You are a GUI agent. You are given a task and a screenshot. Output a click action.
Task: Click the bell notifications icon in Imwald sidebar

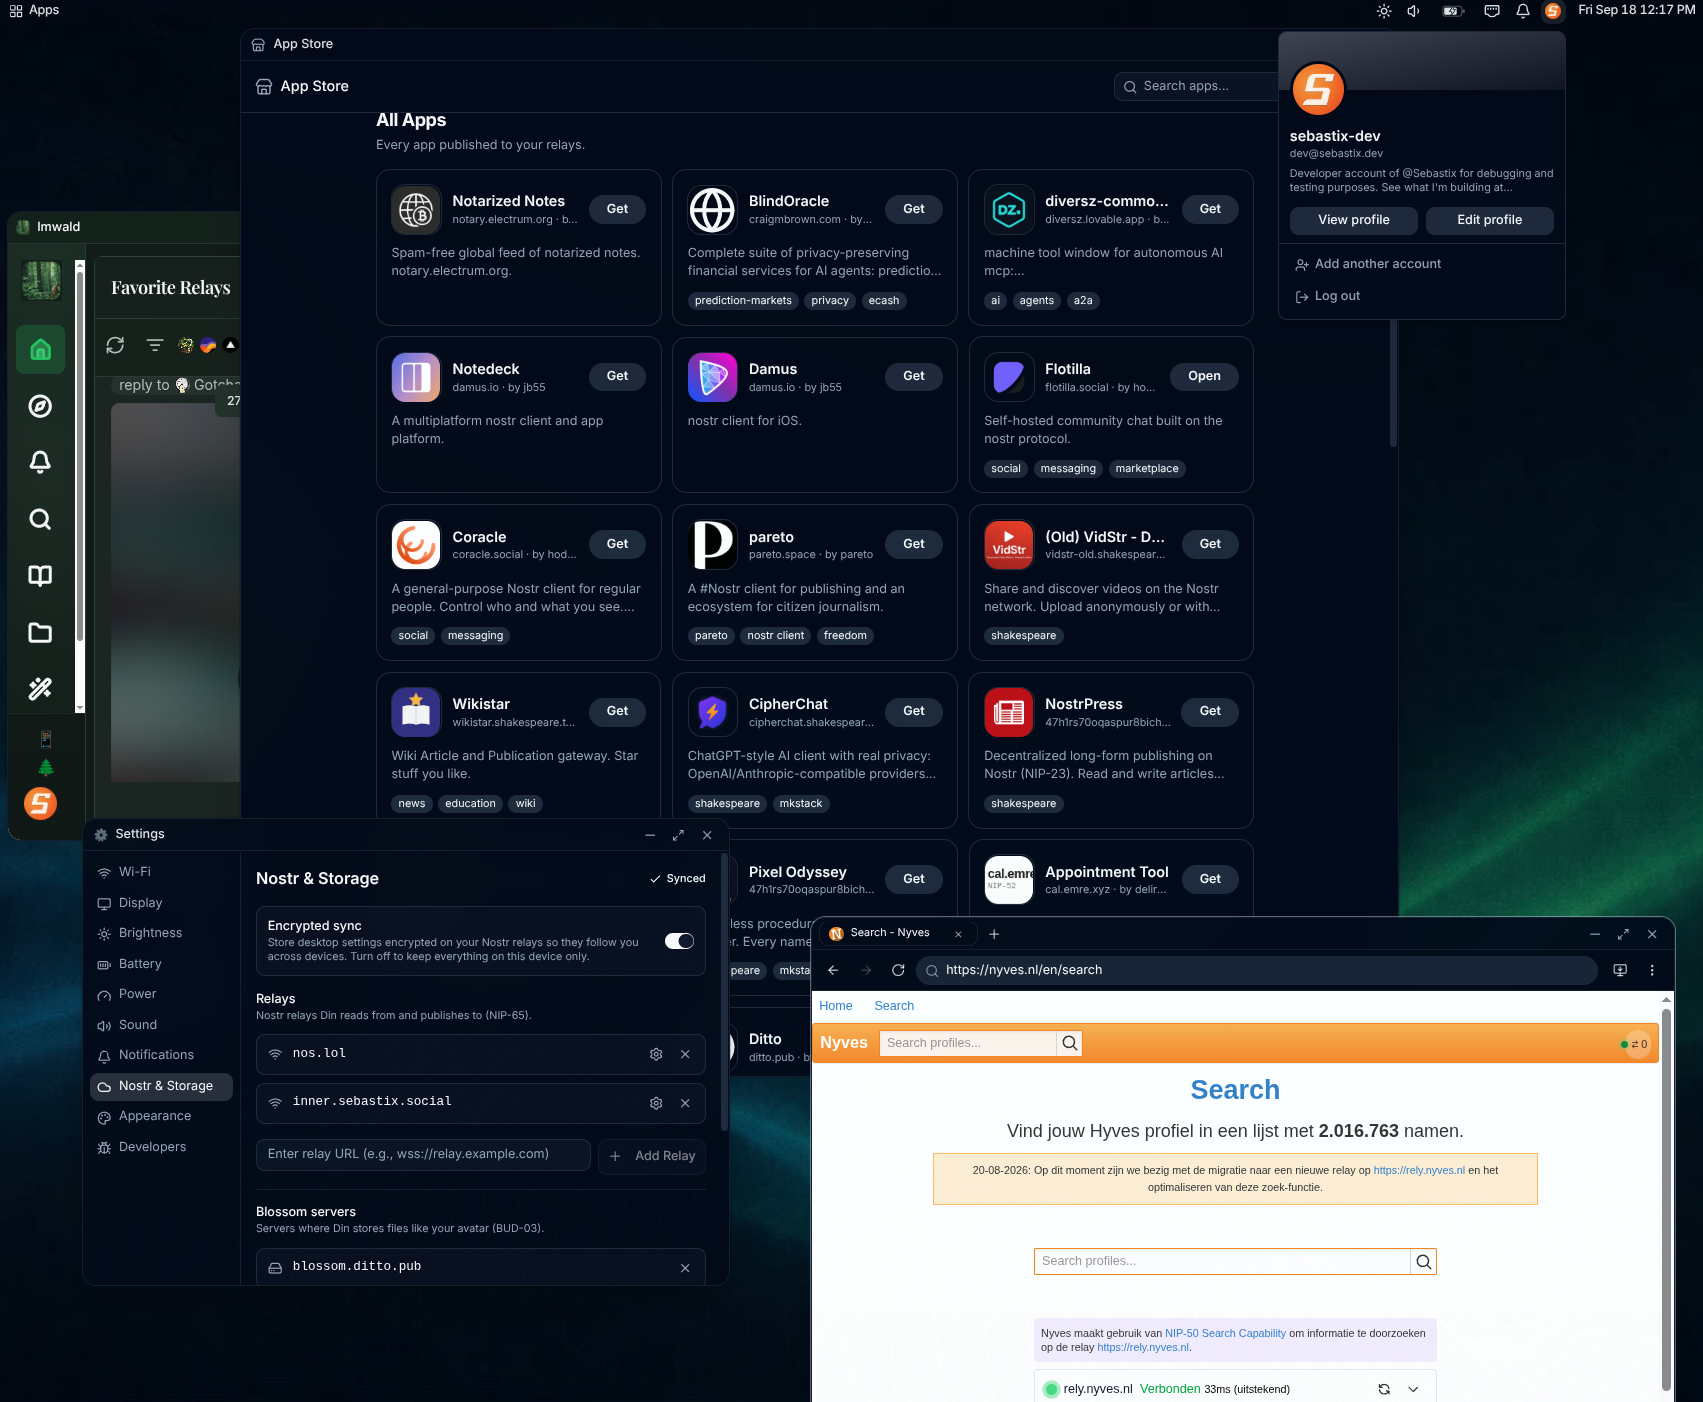tap(40, 462)
